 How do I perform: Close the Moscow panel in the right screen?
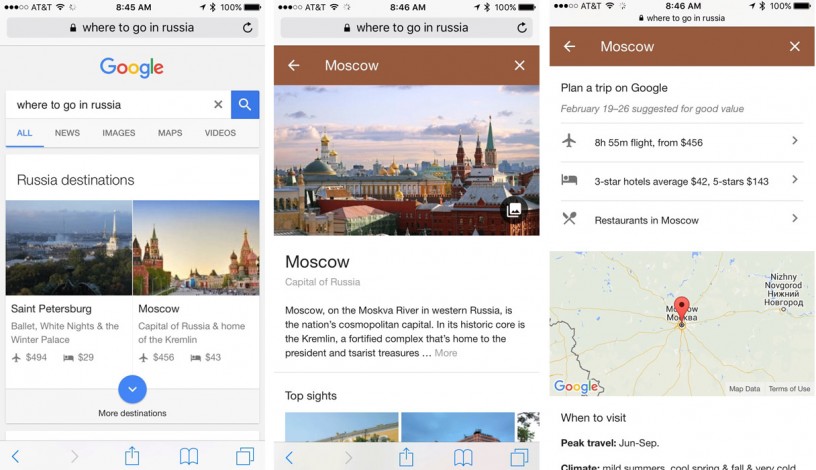coord(795,46)
